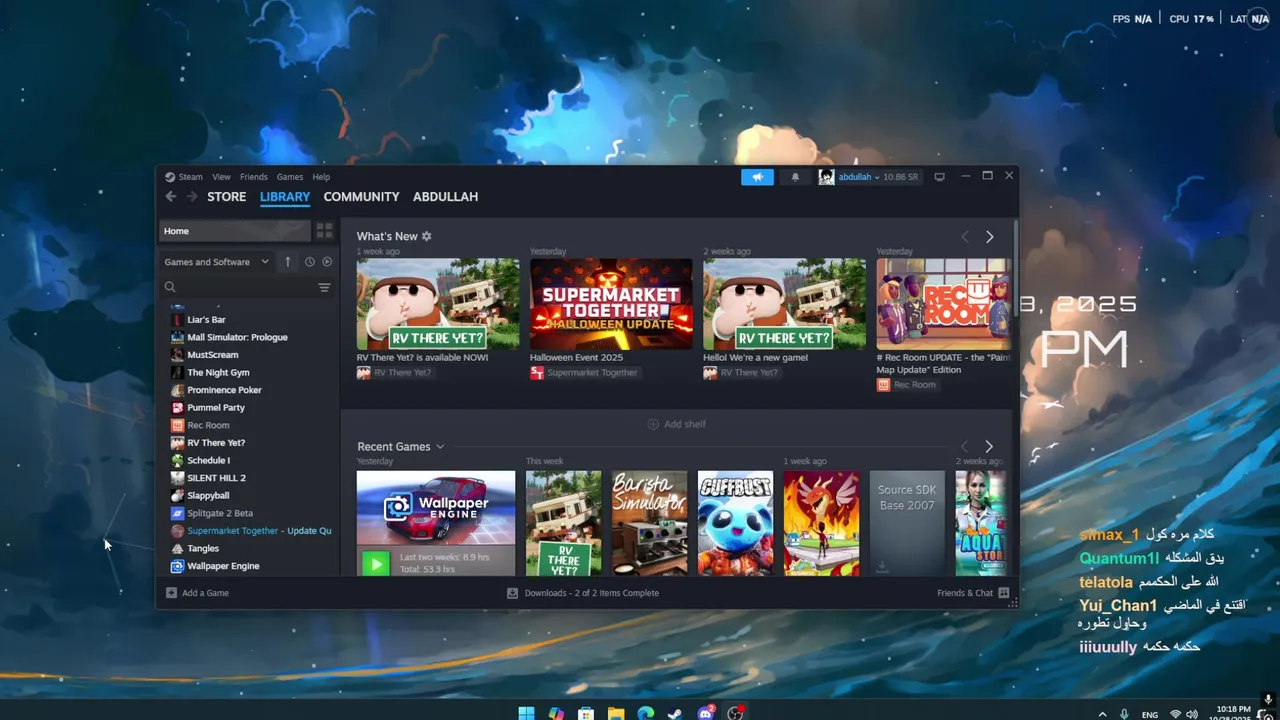The width and height of the screenshot is (1280, 720).
Task: Open the CUFFBUST game cover
Action: tap(736, 523)
